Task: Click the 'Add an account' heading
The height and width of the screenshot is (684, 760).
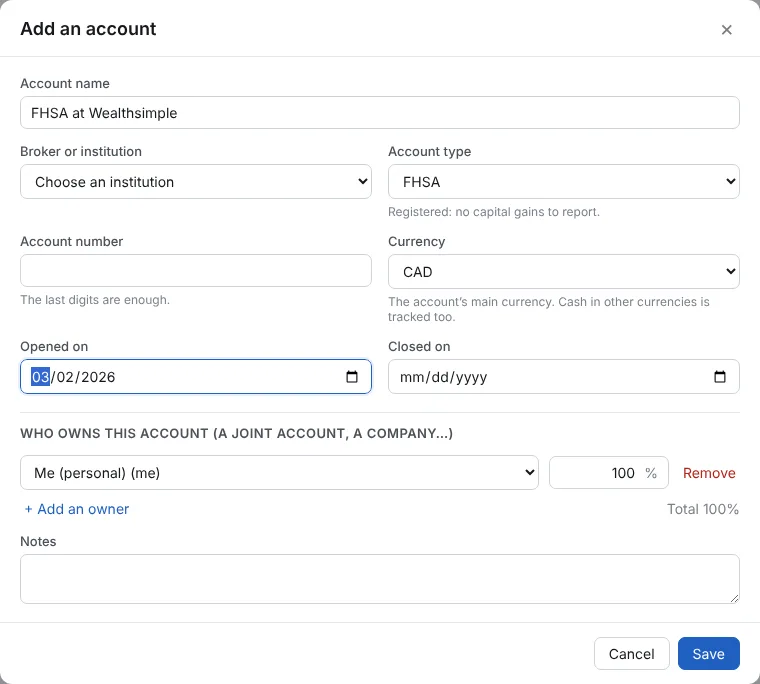Action: click(x=88, y=29)
